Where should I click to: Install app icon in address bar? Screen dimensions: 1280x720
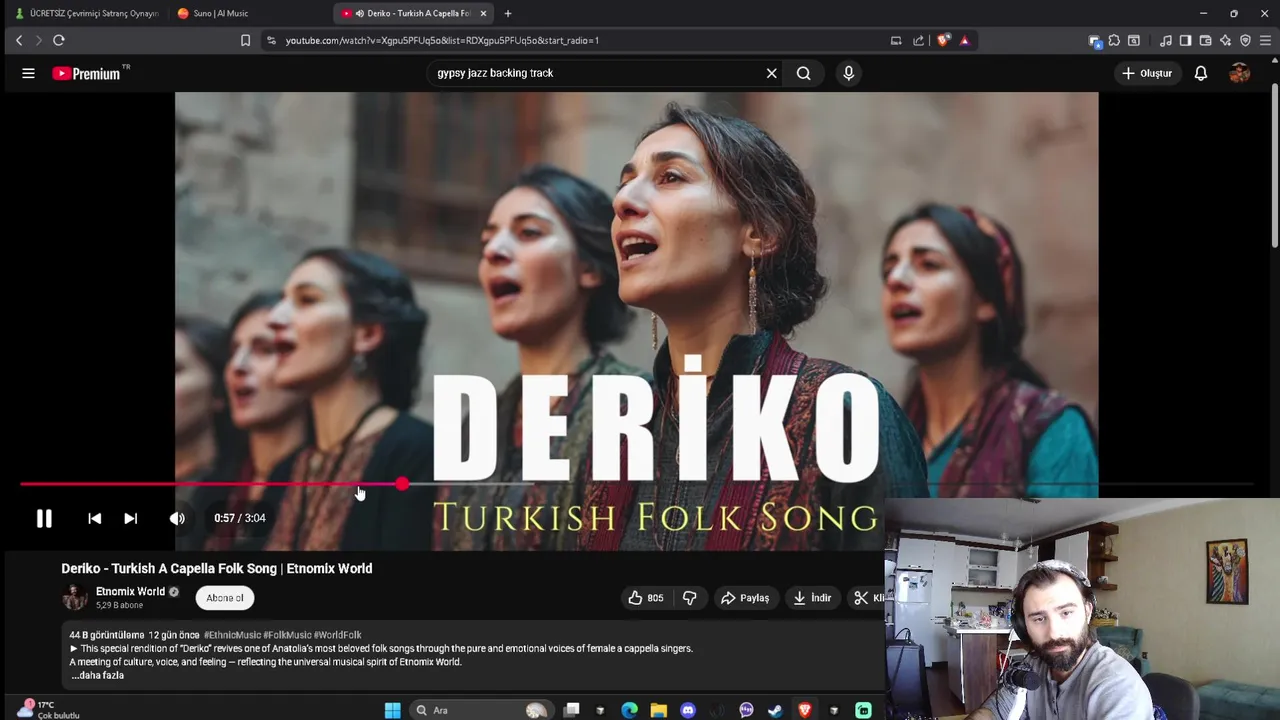click(896, 40)
